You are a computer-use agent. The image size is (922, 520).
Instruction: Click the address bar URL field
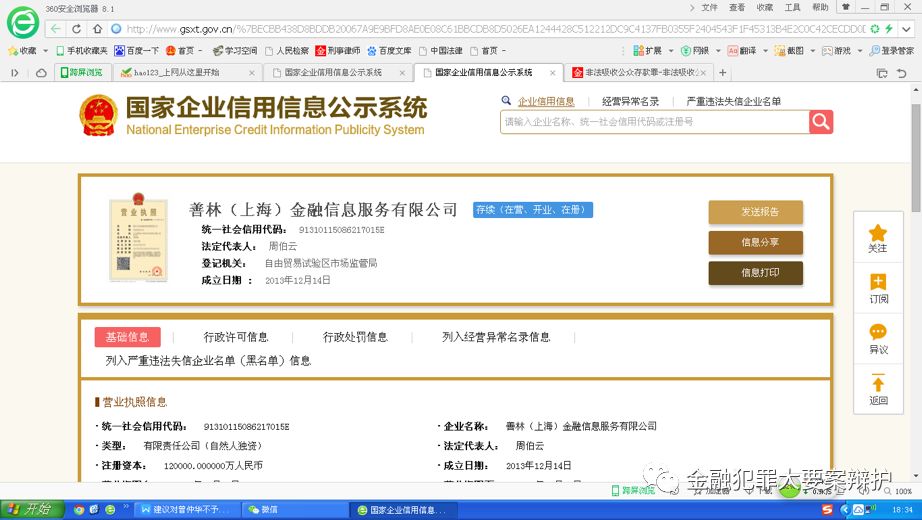(495, 28)
